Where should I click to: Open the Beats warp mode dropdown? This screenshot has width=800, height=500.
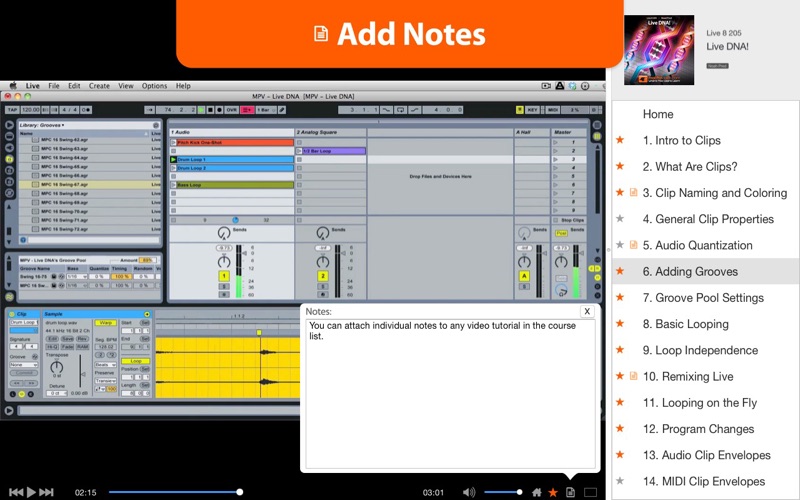(x=105, y=365)
